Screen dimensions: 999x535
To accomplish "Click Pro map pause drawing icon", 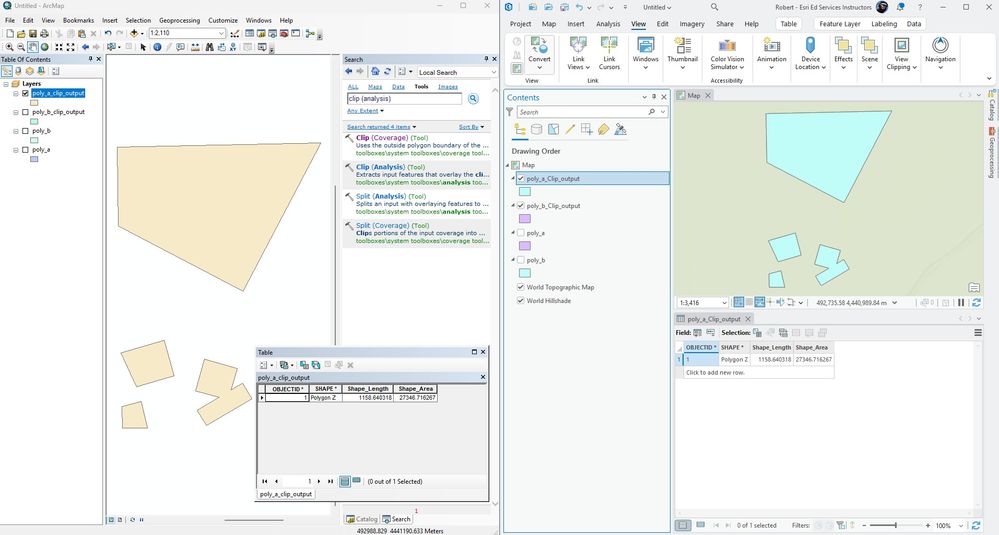I will tap(961, 303).
